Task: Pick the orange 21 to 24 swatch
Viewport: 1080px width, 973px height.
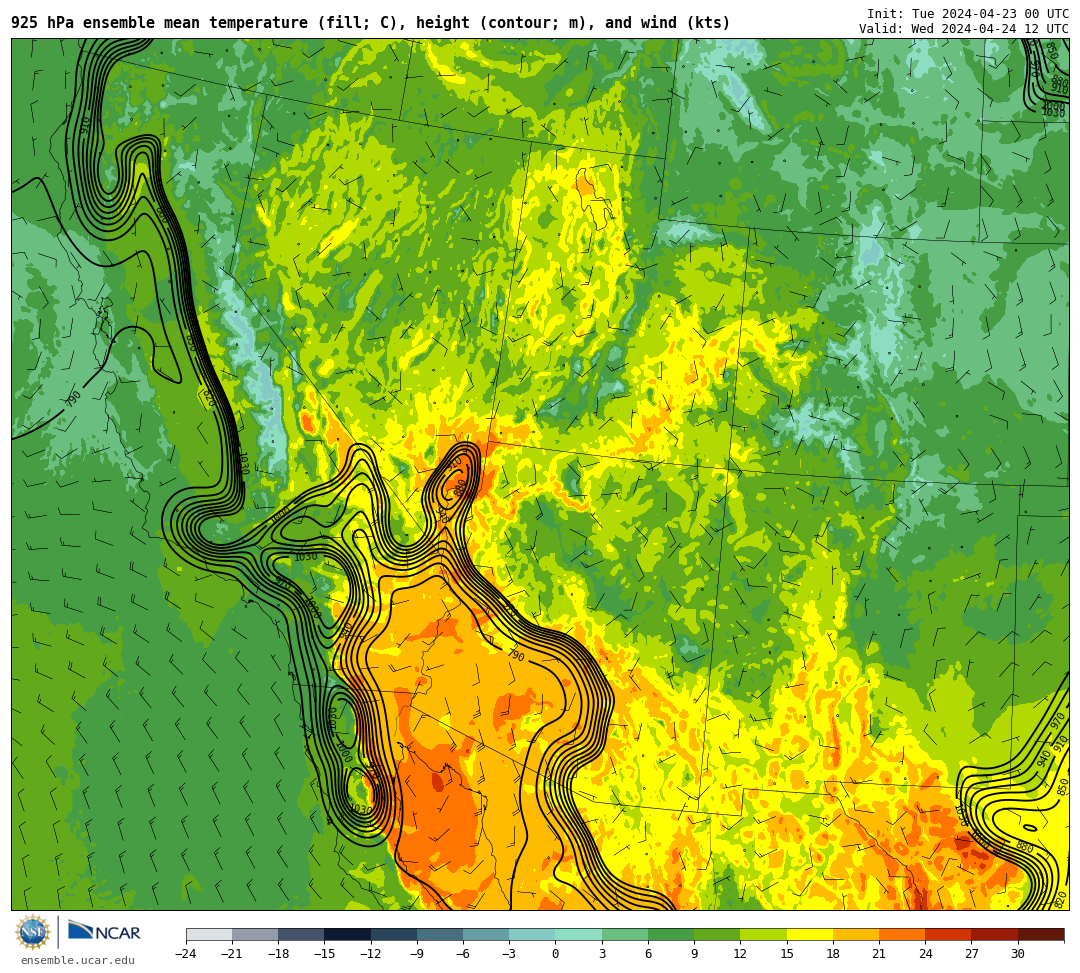Action: (902, 934)
